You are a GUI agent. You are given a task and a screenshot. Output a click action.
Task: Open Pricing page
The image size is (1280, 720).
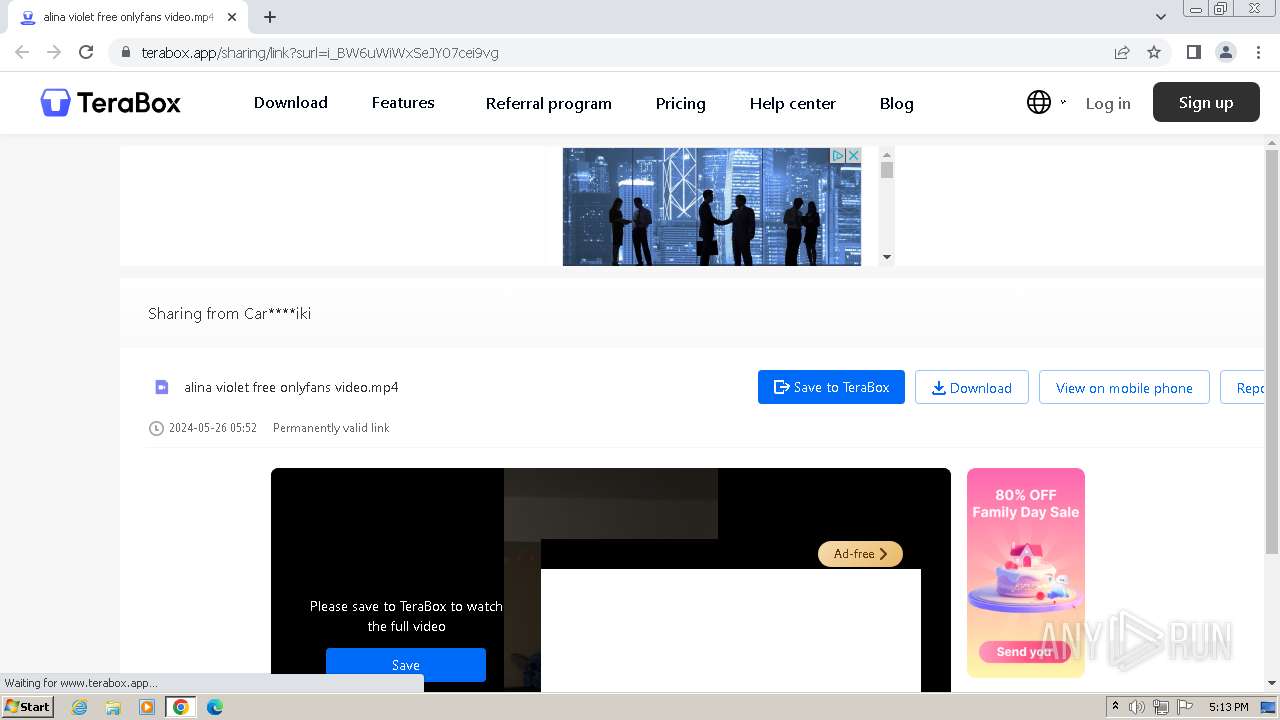(681, 103)
